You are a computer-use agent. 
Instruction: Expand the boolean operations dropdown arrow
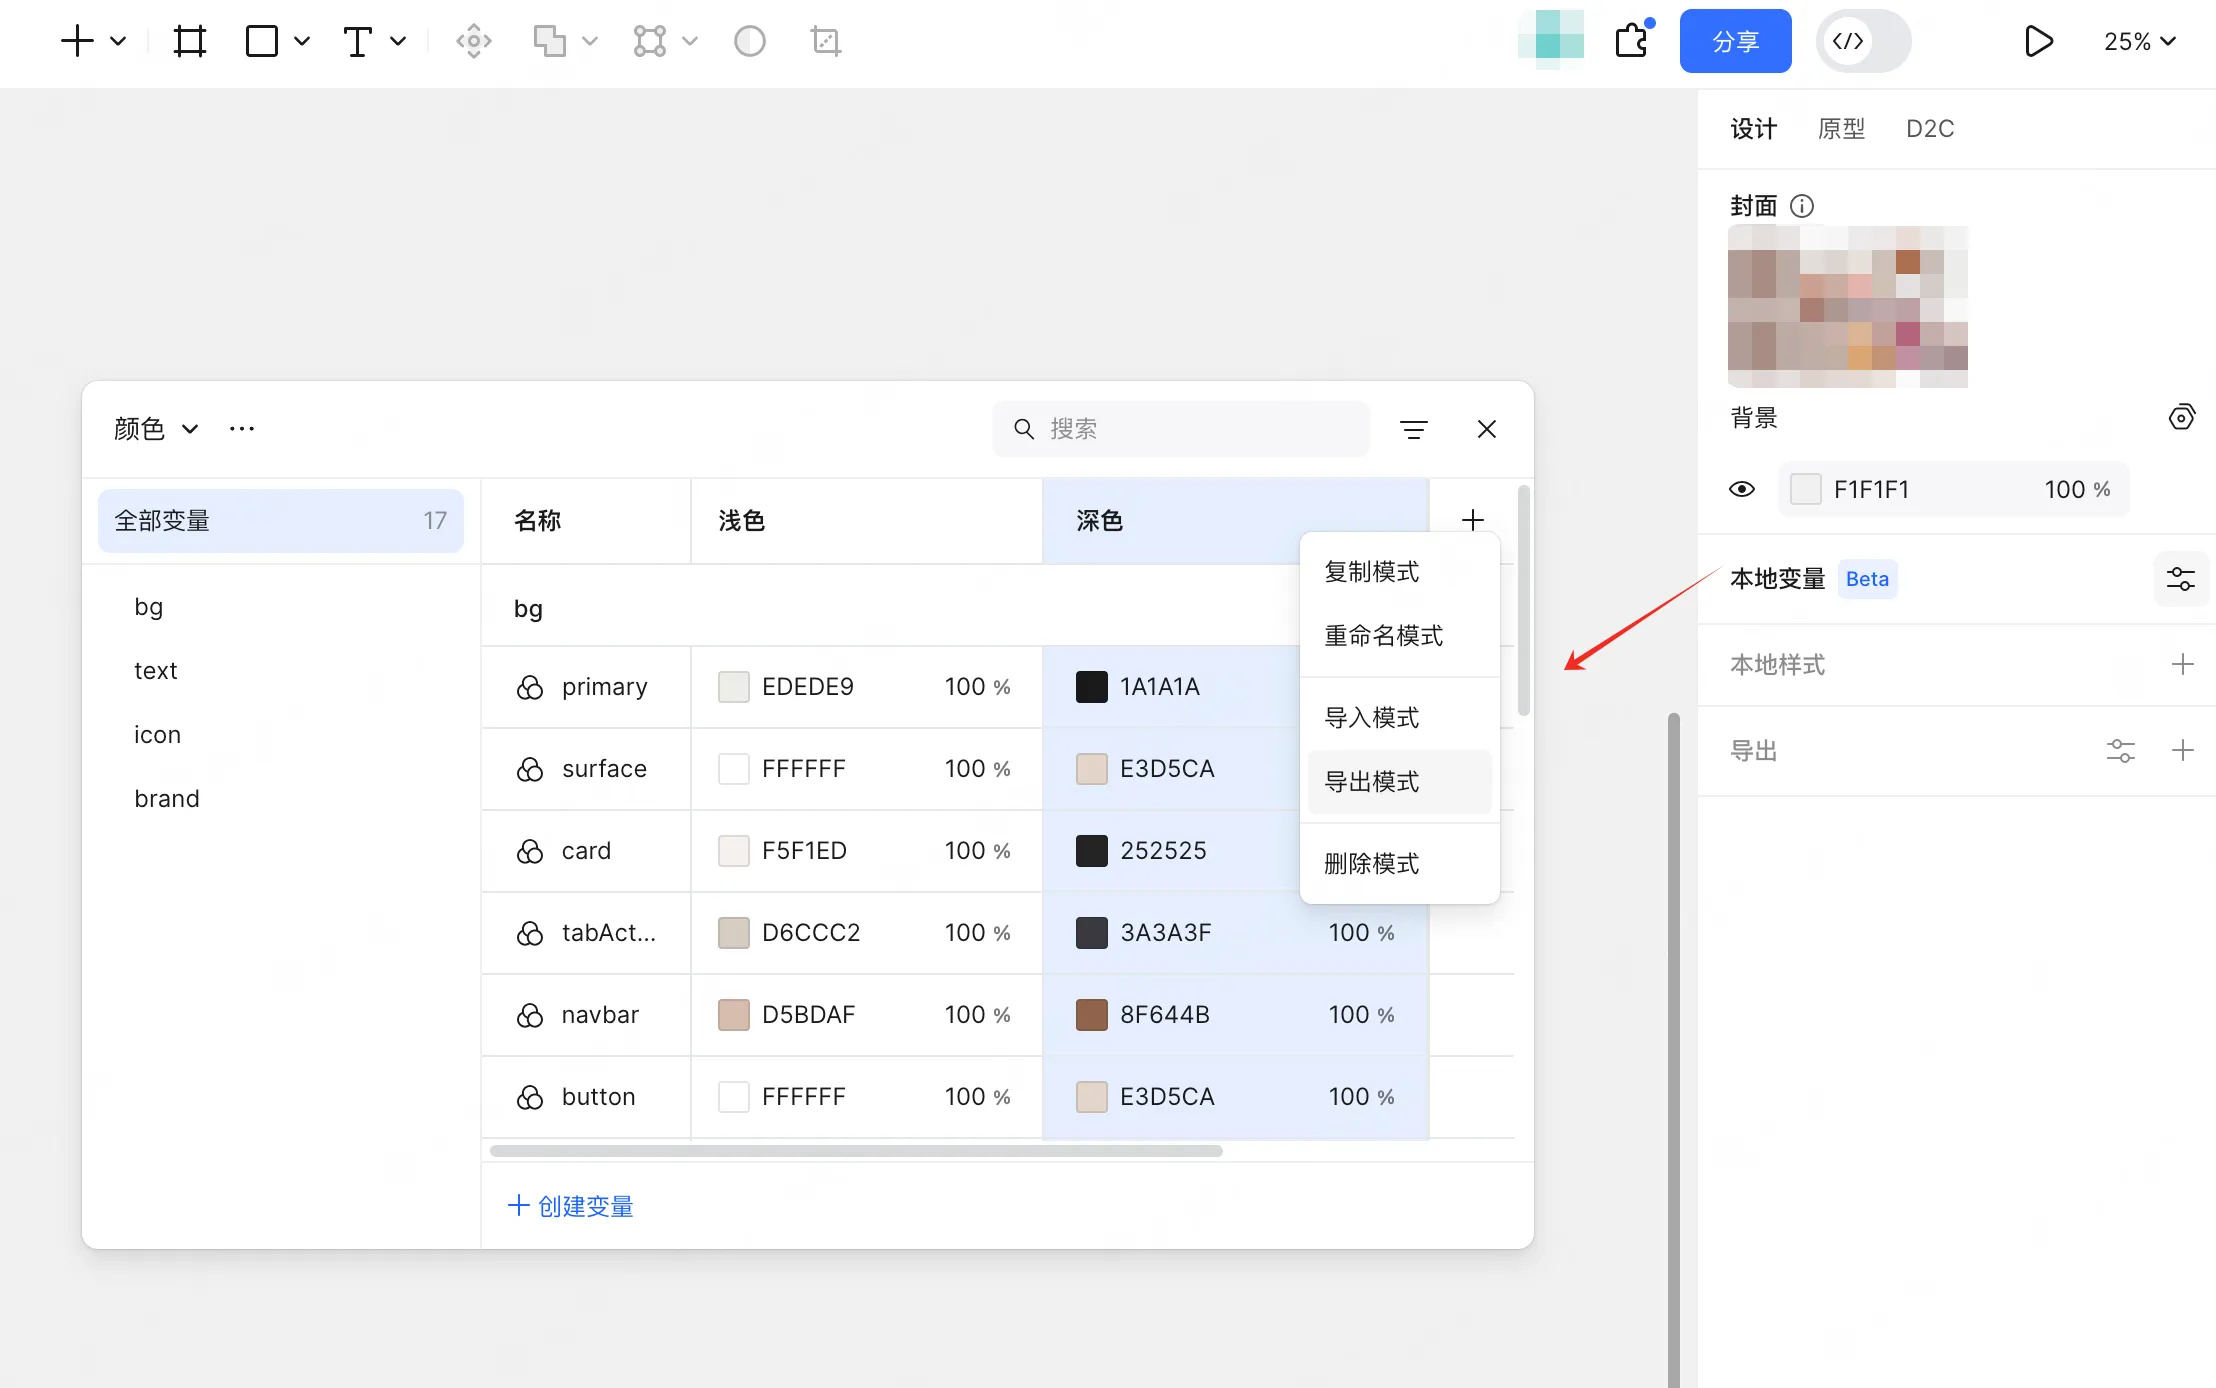click(x=590, y=41)
